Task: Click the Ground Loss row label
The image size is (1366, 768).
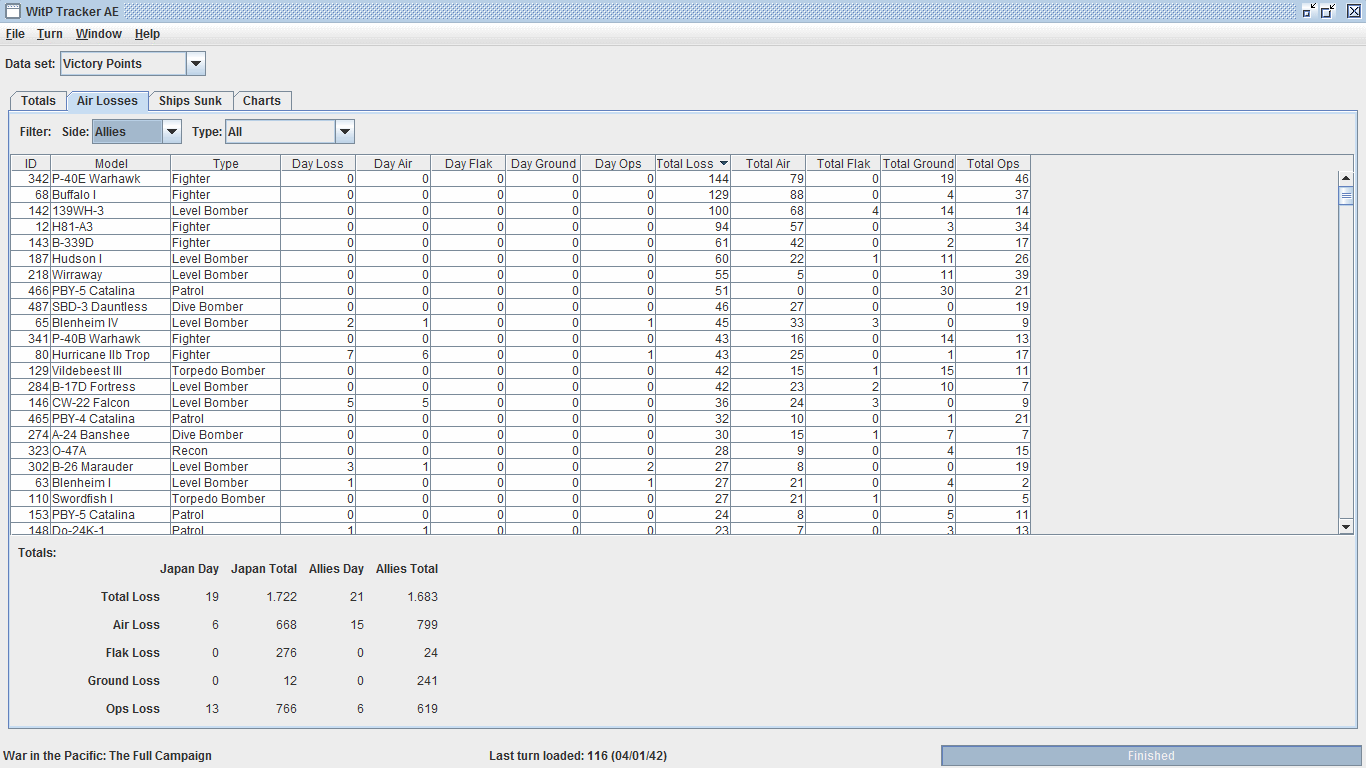Action: (x=124, y=681)
